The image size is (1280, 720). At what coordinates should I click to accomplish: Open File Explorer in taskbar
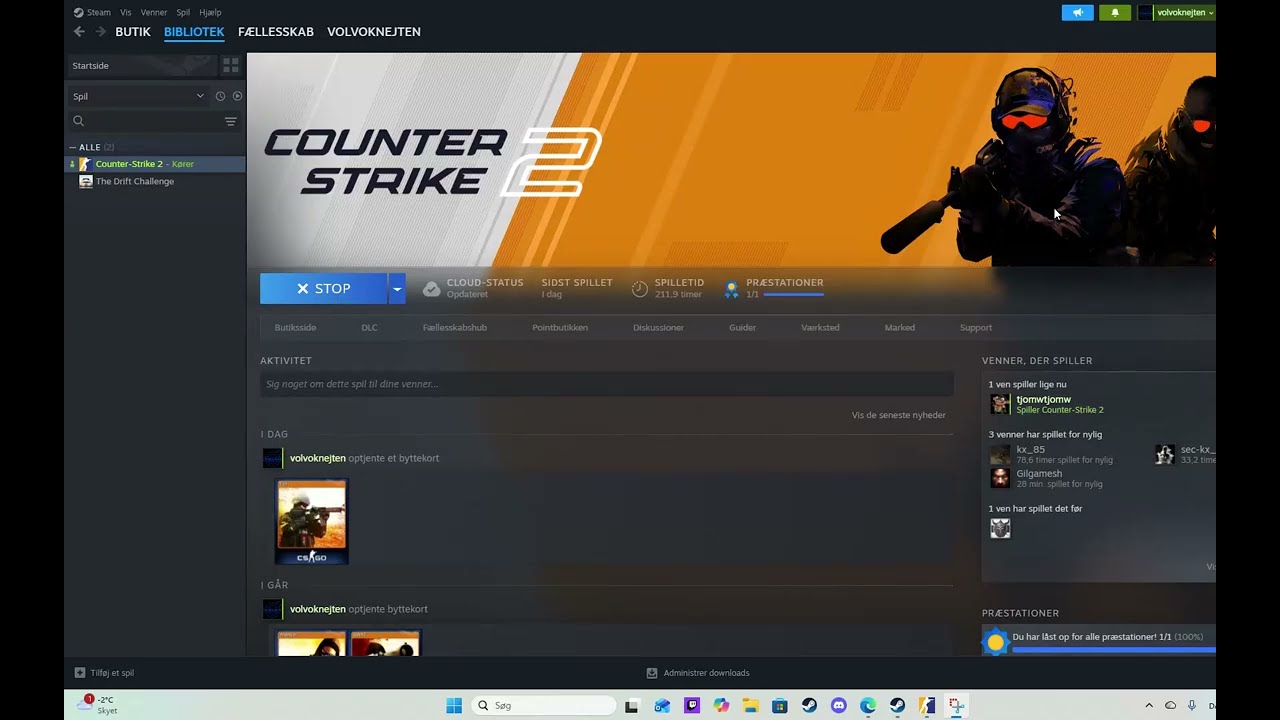(750, 706)
